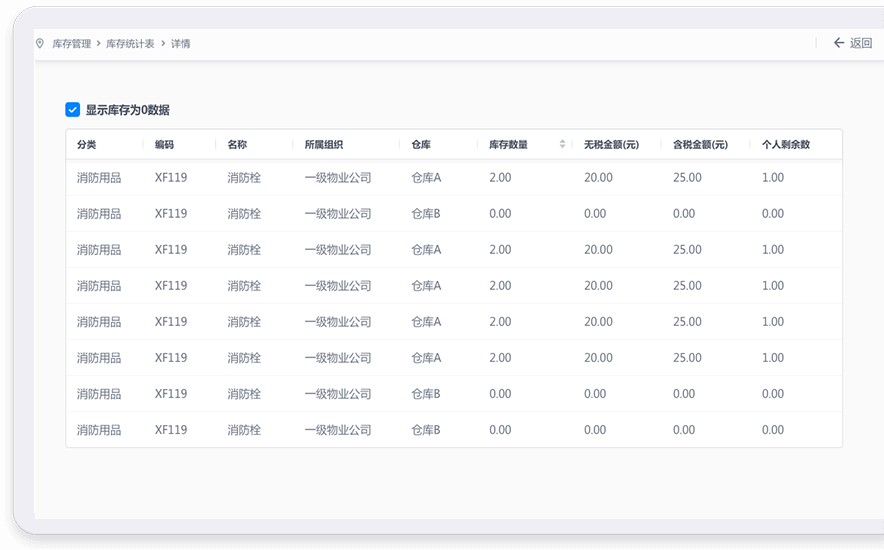Click the location pin icon in breadcrumb

tap(40, 43)
